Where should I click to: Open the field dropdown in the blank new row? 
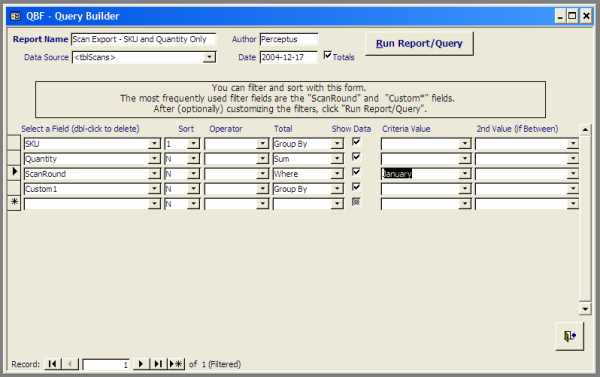[154, 203]
